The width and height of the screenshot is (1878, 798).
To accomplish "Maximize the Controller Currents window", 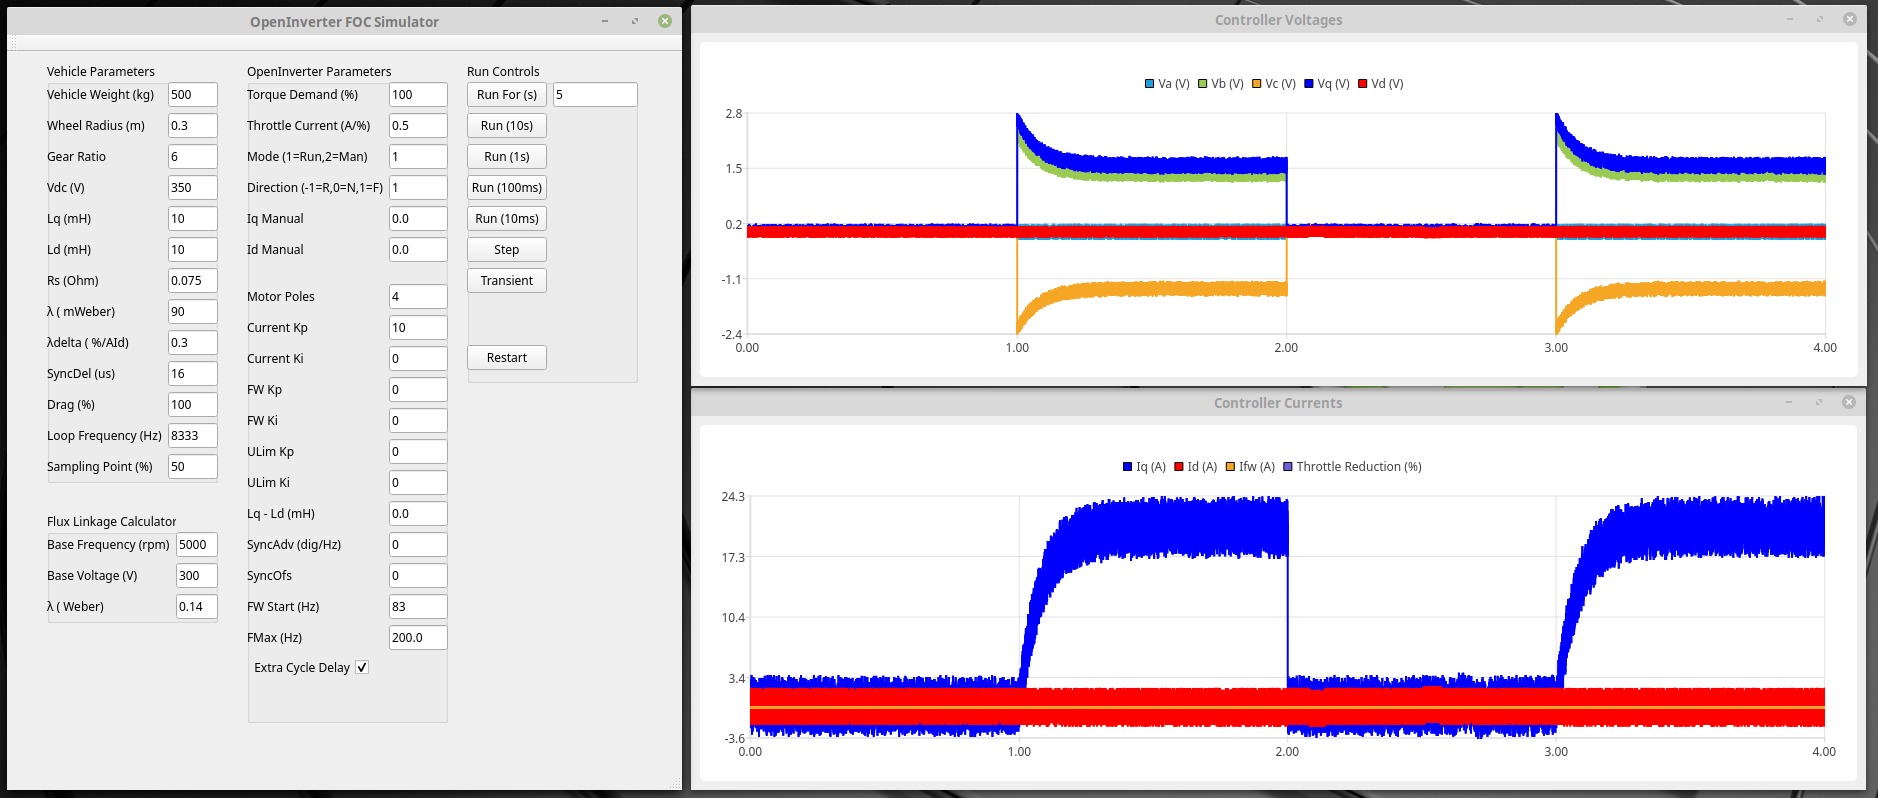I will 1819,402.
